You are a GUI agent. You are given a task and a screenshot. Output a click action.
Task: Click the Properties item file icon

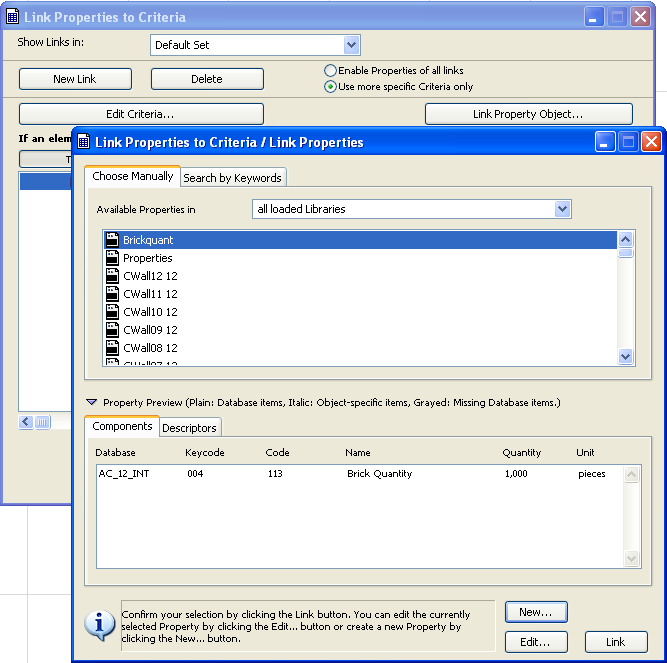tap(112, 258)
